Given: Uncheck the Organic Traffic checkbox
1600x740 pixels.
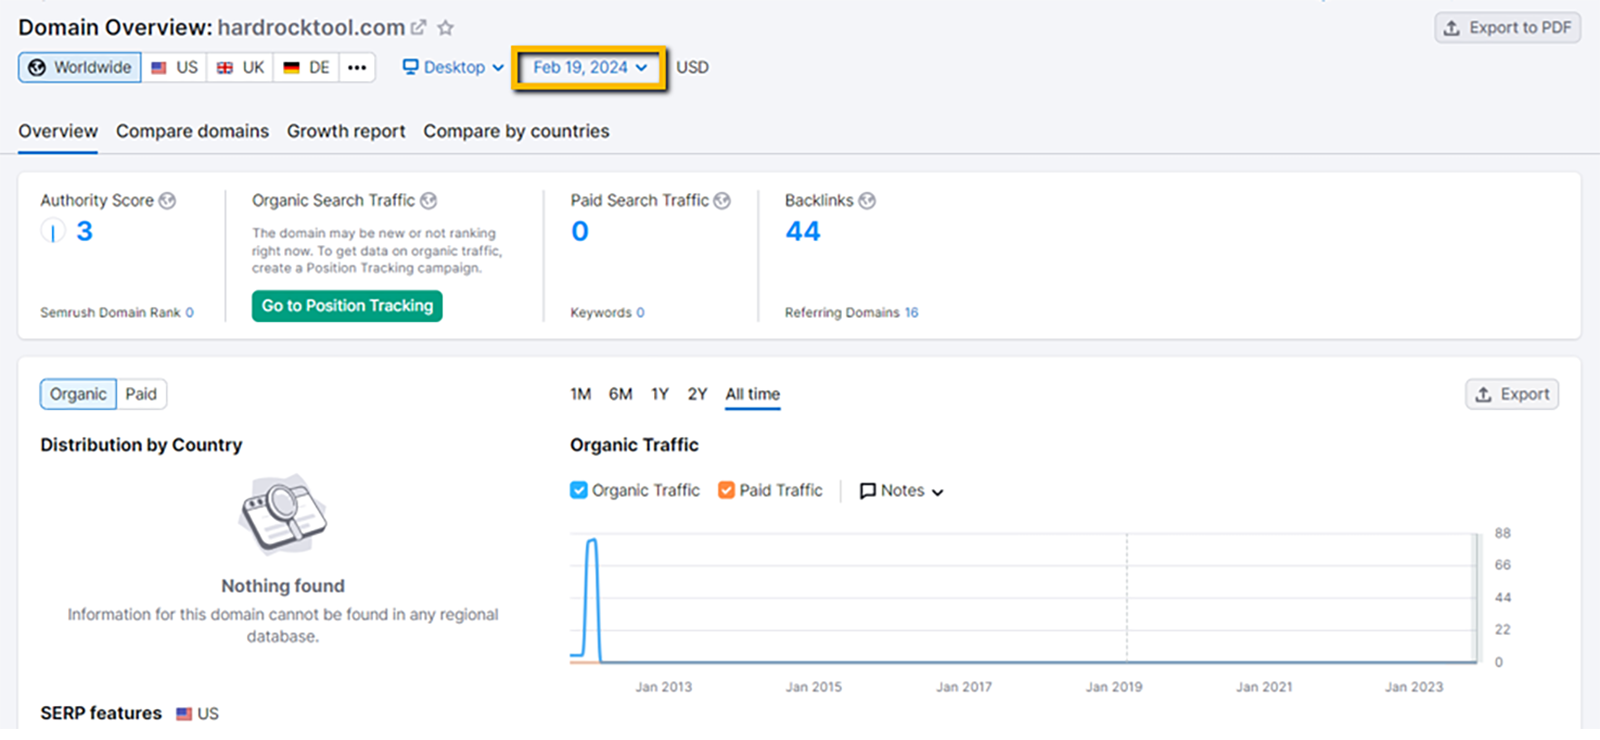Looking at the screenshot, I should coord(579,490).
